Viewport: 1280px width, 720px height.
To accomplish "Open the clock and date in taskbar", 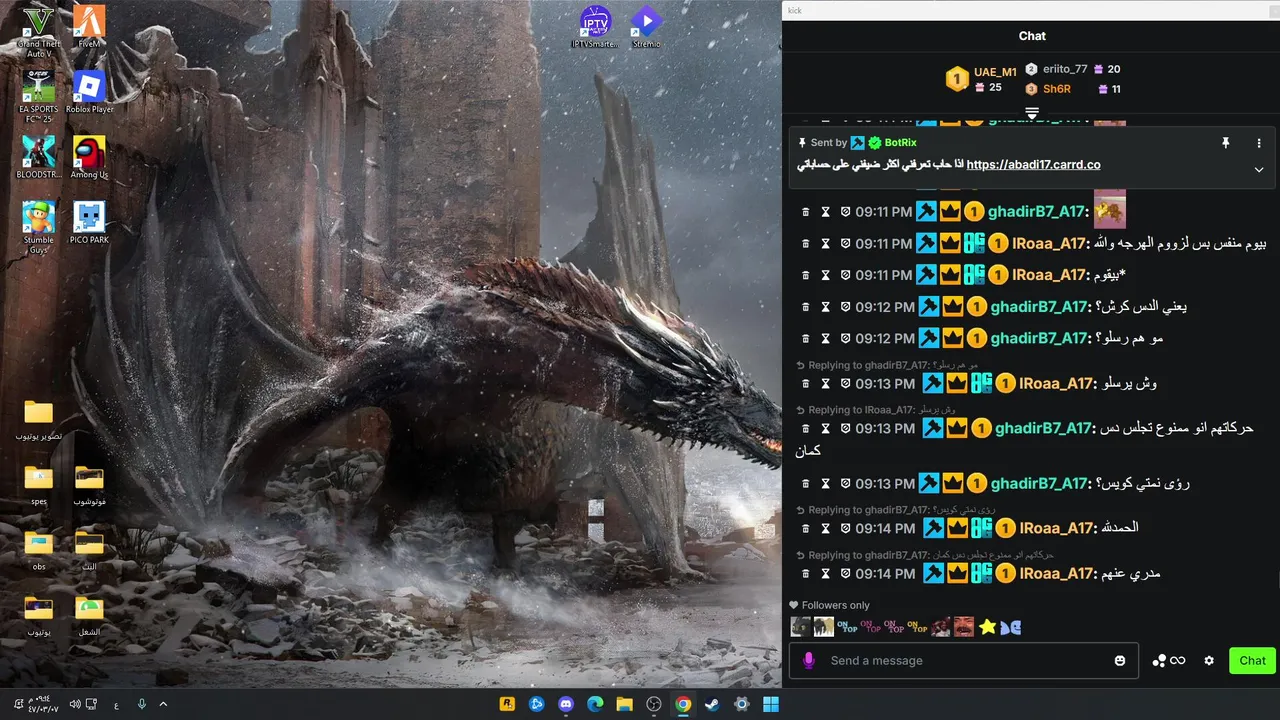I will pyautogui.click(x=42, y=704).
